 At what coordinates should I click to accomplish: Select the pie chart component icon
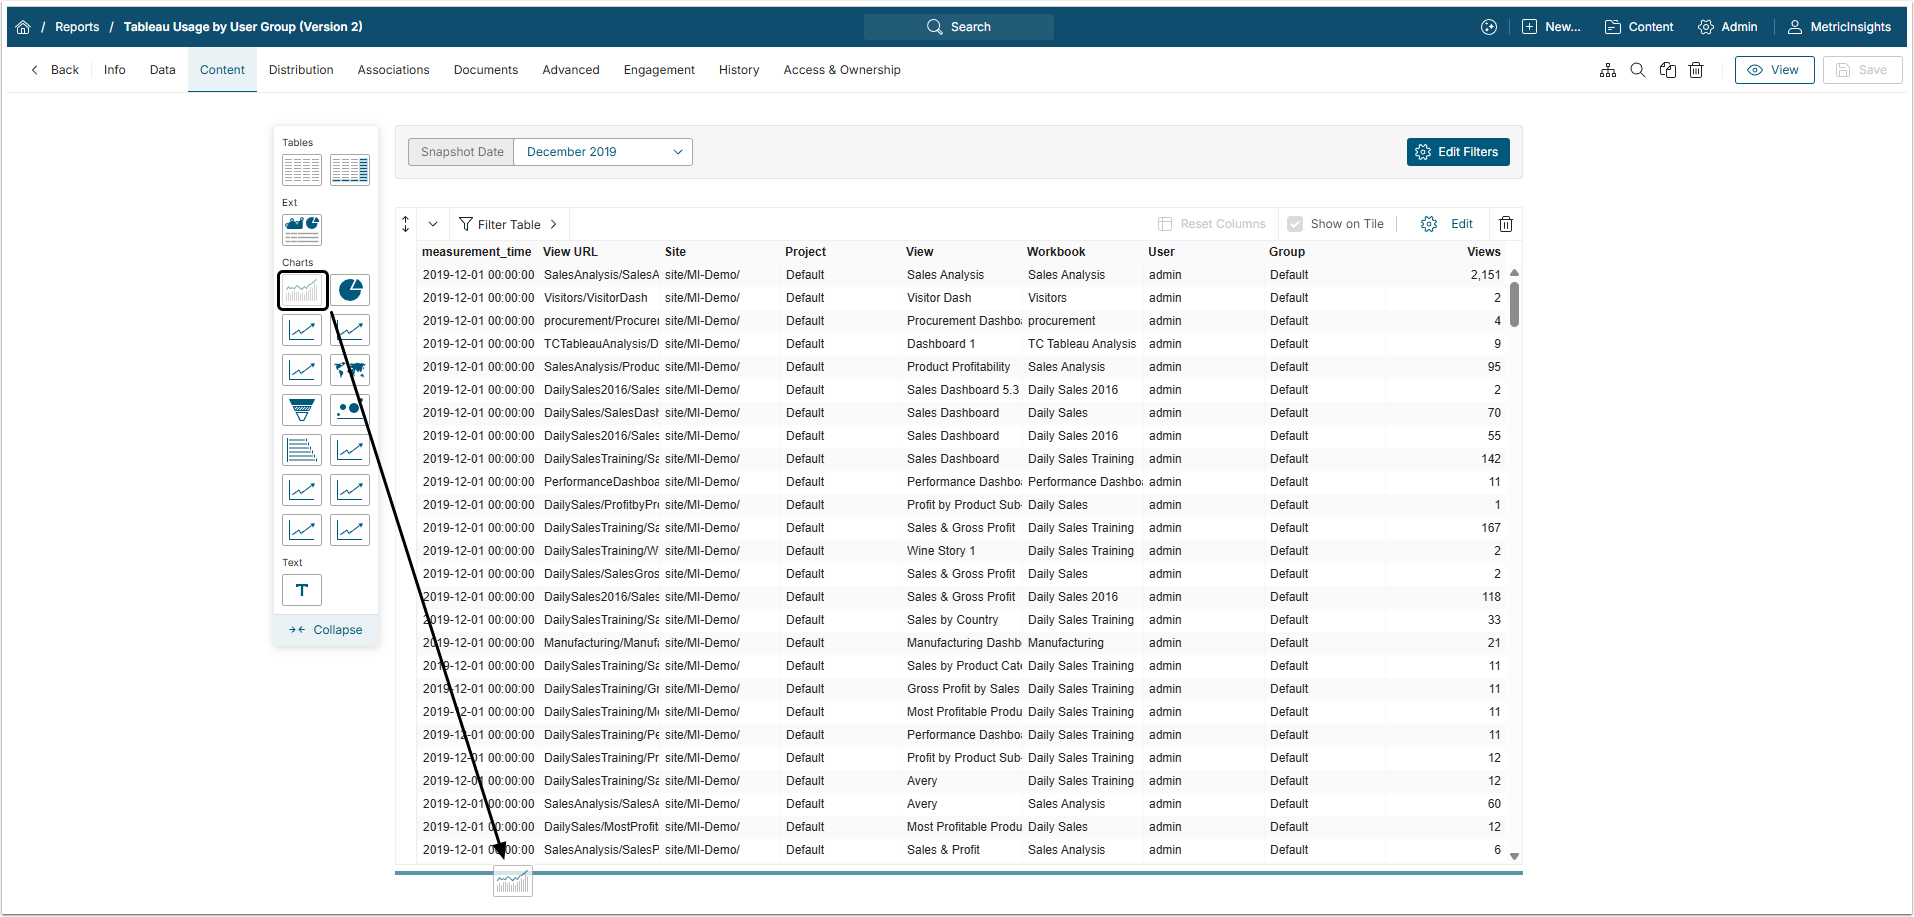pos(350,290)
